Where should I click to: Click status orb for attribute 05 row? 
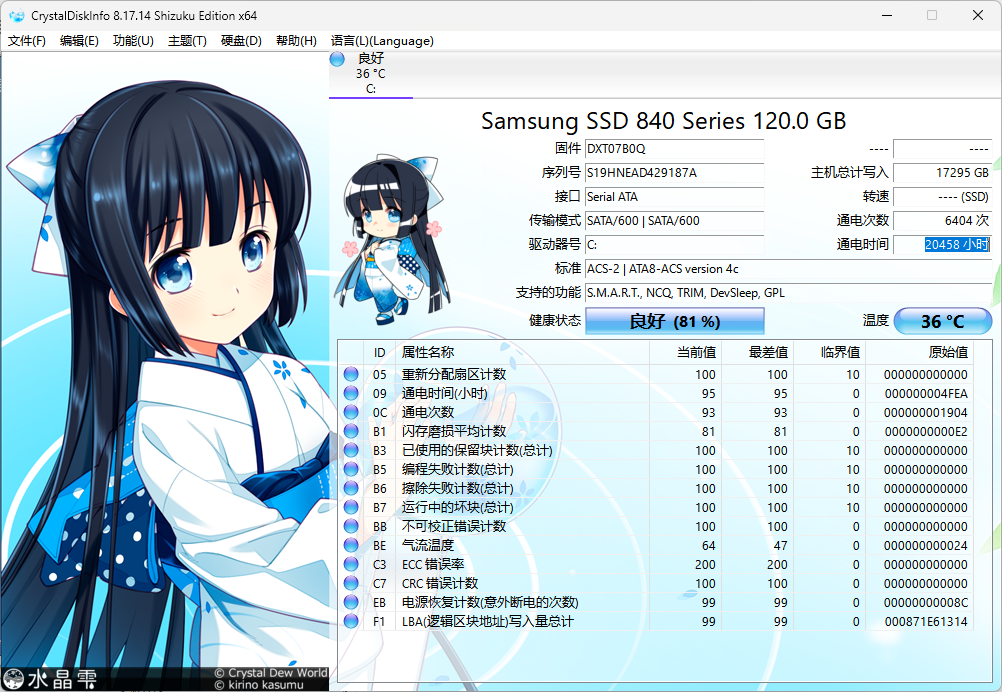[x=351, y=374]
